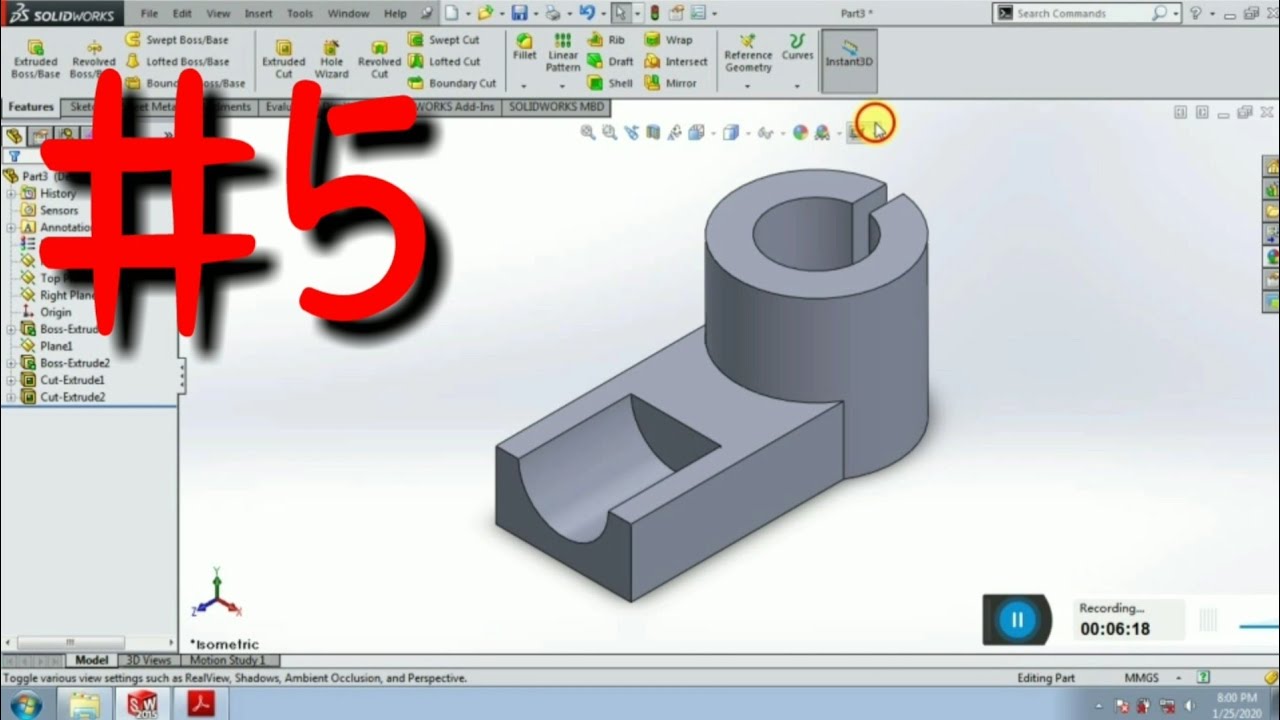This screenshot has height=720, width=1280.
Task: Choose the Lofted Cut tool
Action: [444, 61]
